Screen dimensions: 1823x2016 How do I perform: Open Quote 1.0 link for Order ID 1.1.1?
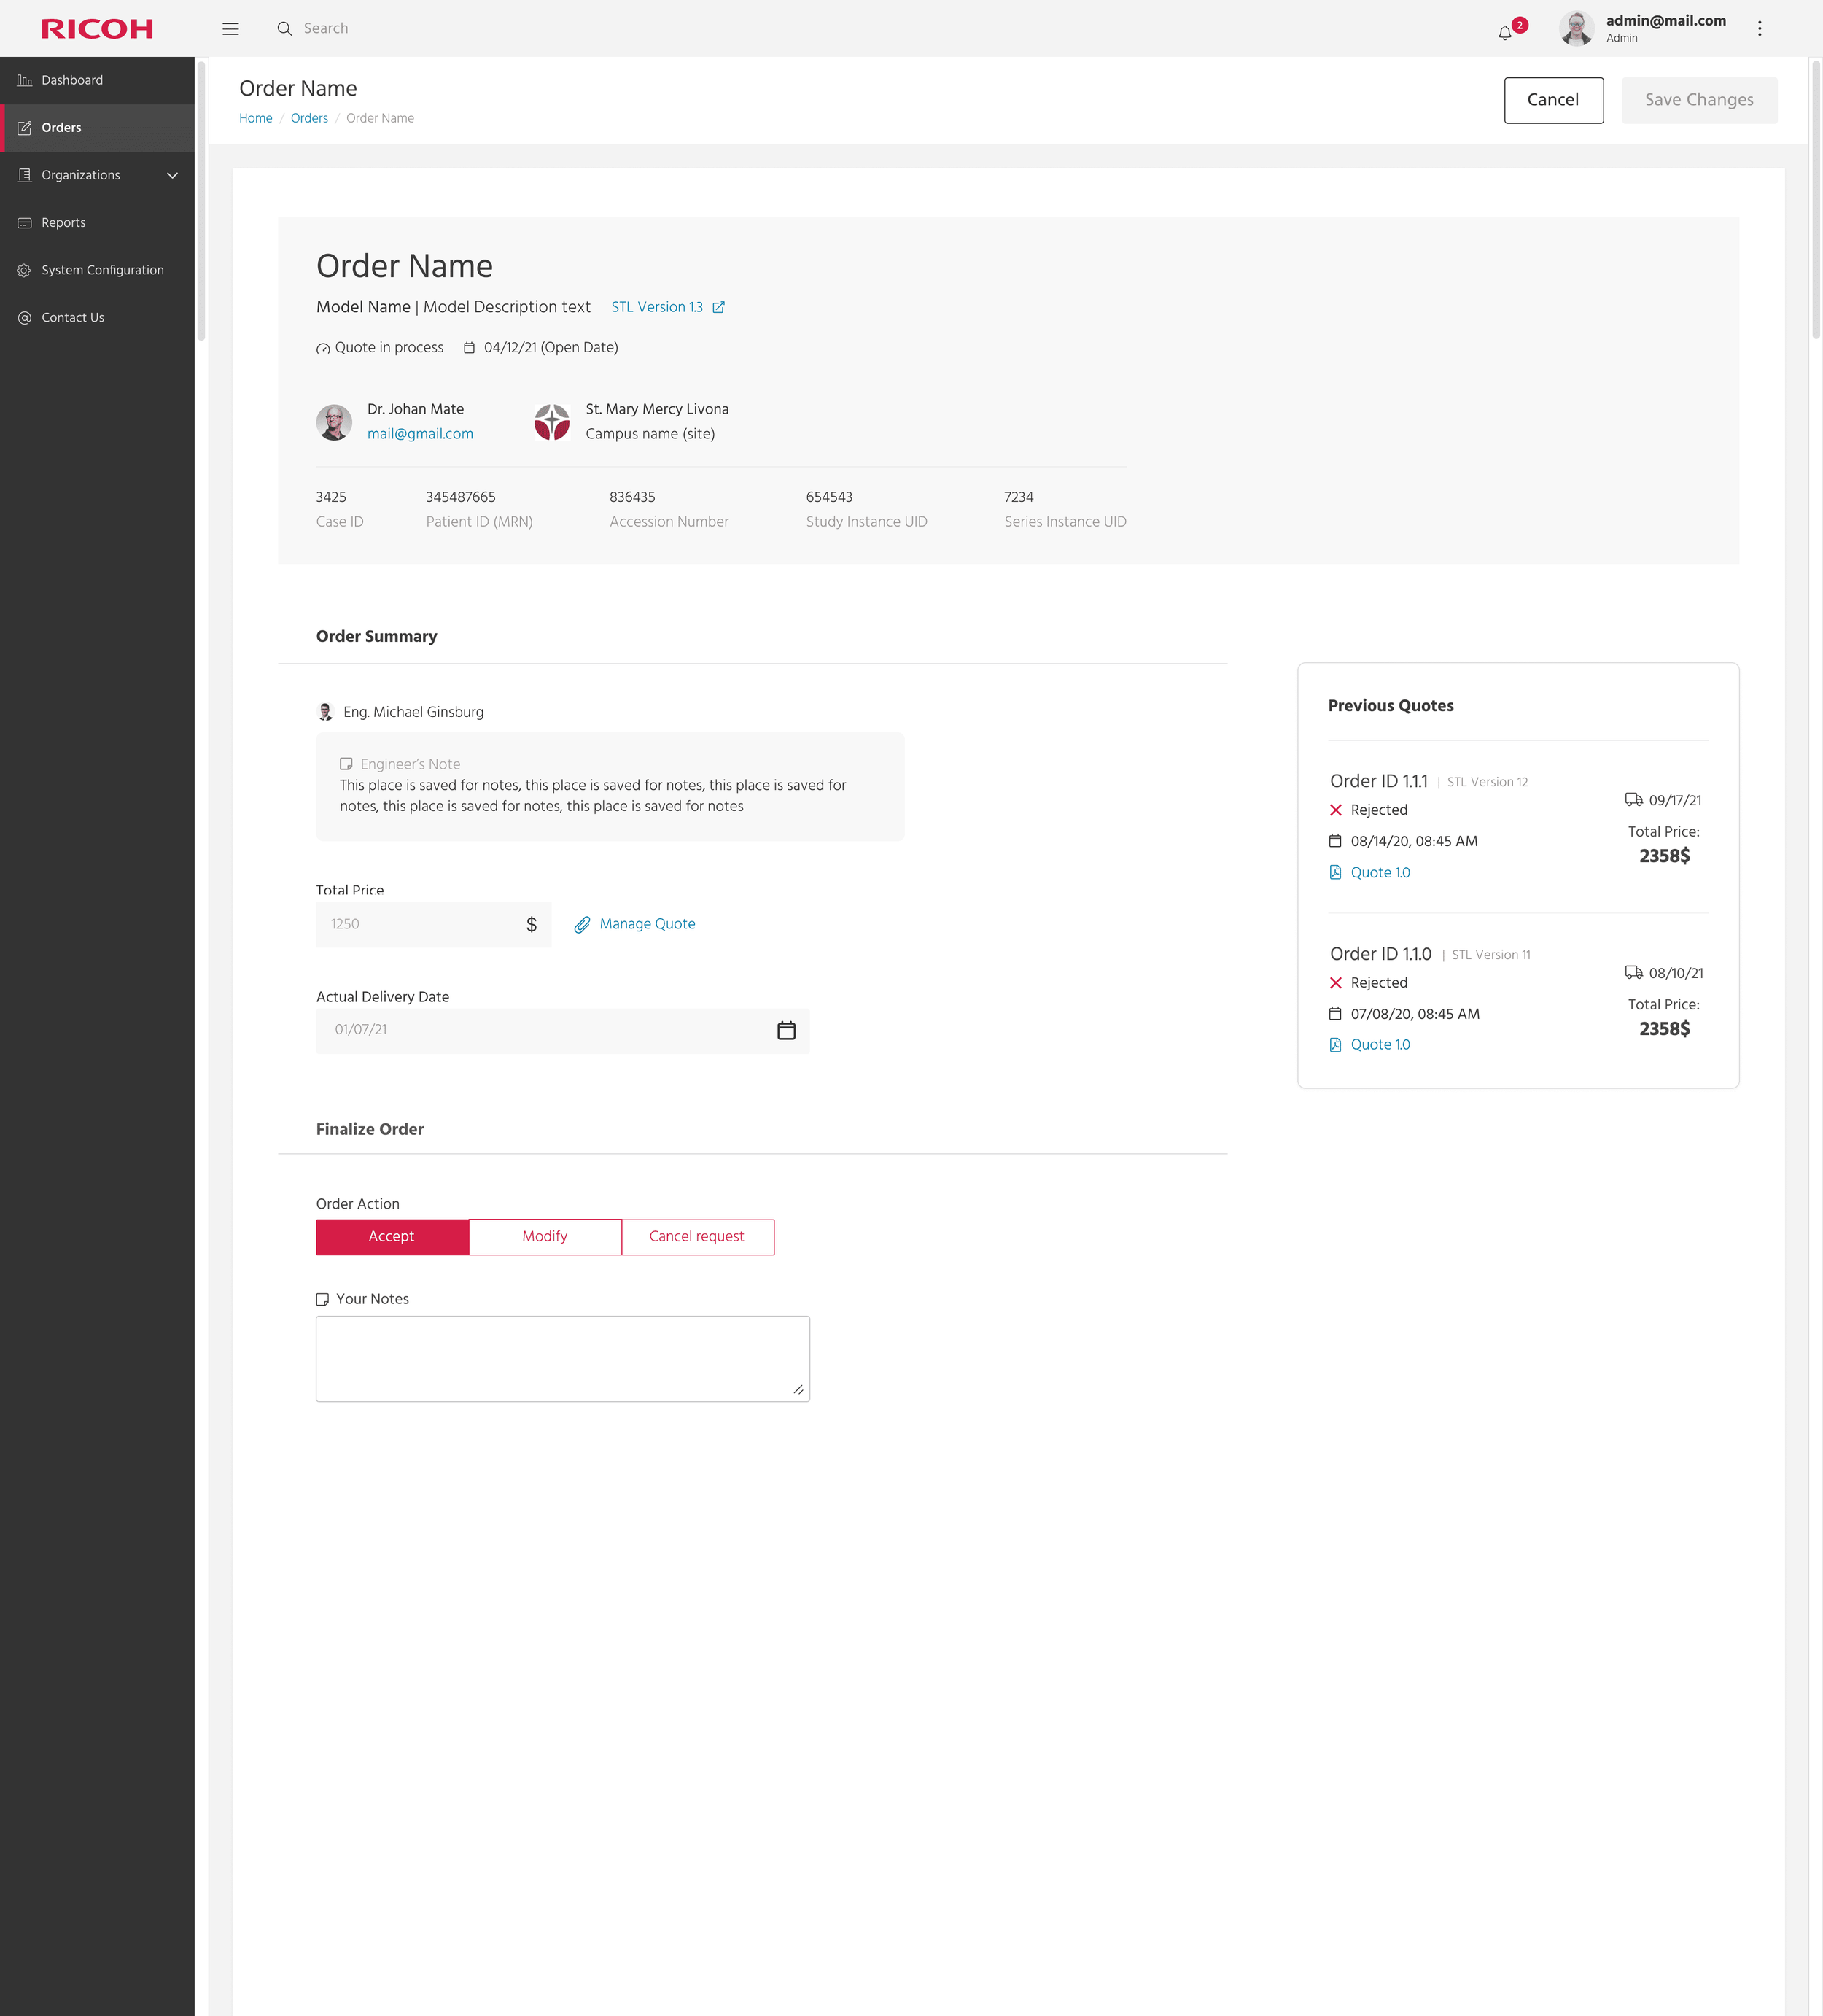tap(1380, 873)
